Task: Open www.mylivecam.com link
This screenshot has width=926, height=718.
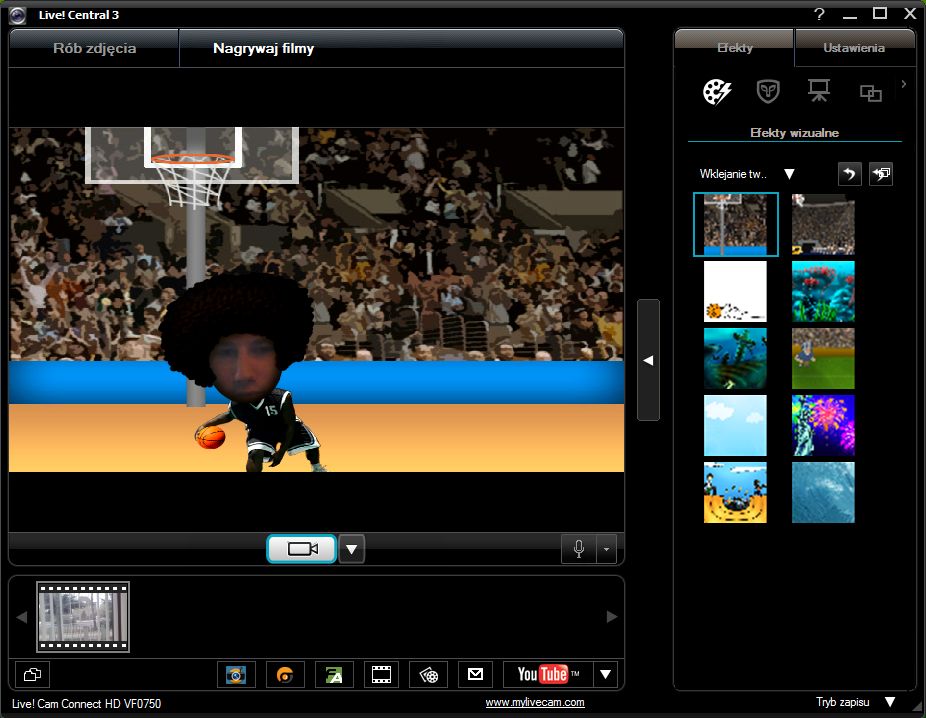Action: 535,702
